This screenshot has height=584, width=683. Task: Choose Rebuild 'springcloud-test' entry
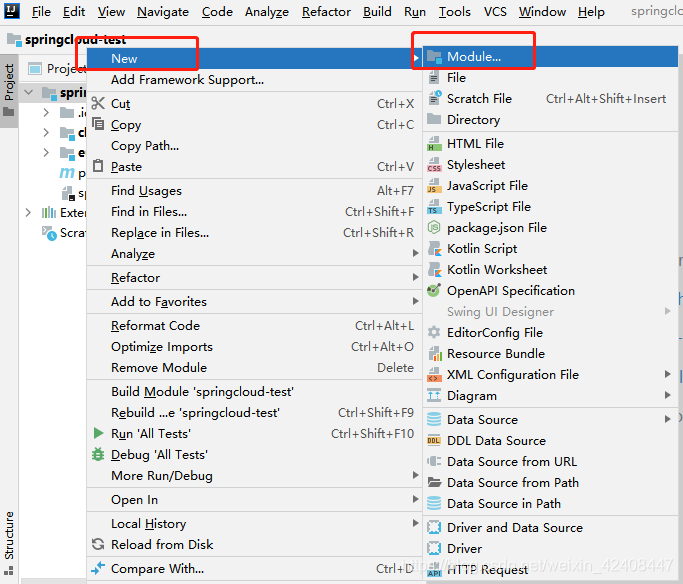pyautogui.click(x=254, y=412)
